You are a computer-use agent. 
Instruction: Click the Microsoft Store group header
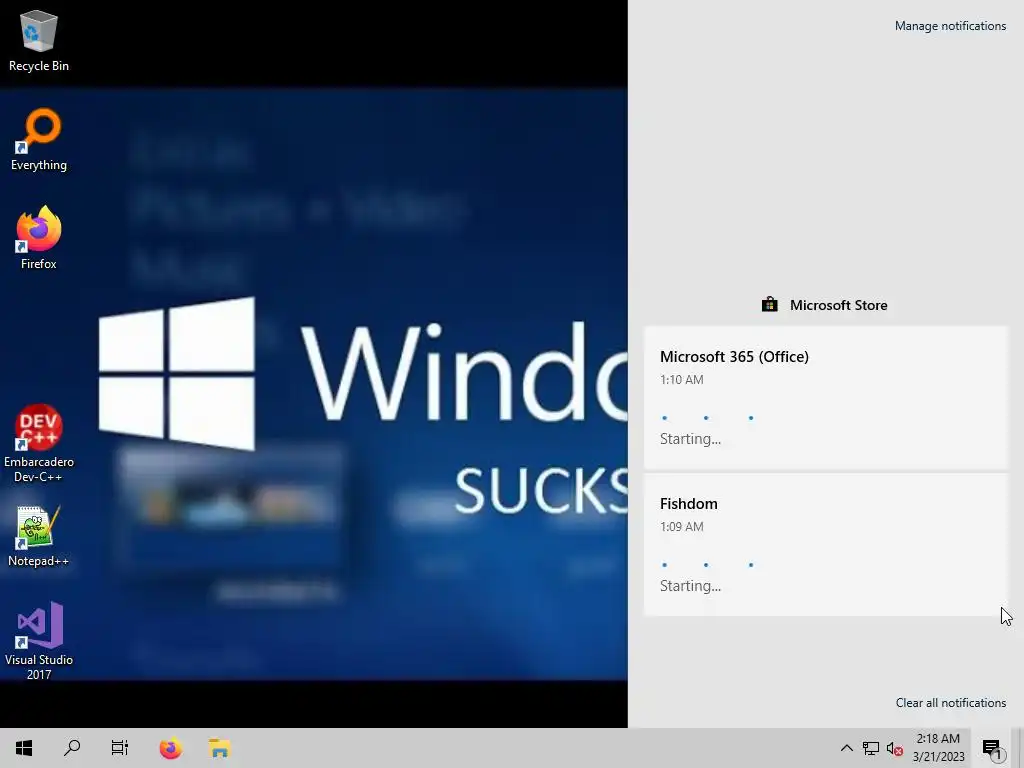(x=825, y=305)
